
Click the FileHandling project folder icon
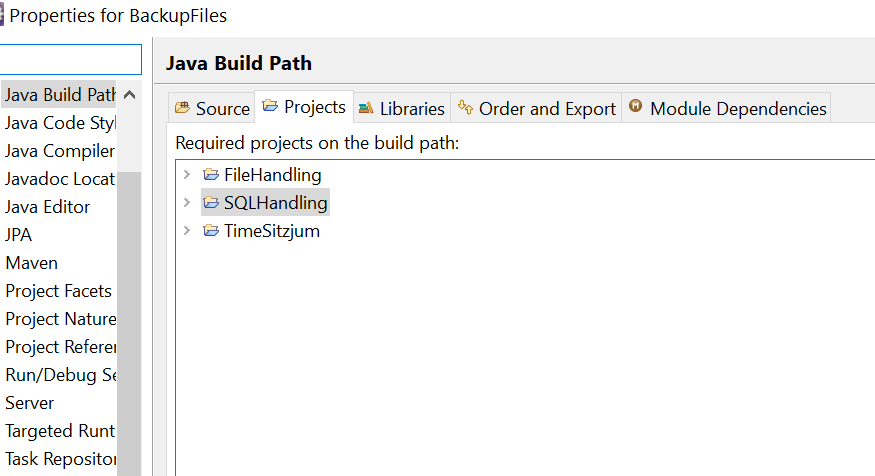click(210, 175)
